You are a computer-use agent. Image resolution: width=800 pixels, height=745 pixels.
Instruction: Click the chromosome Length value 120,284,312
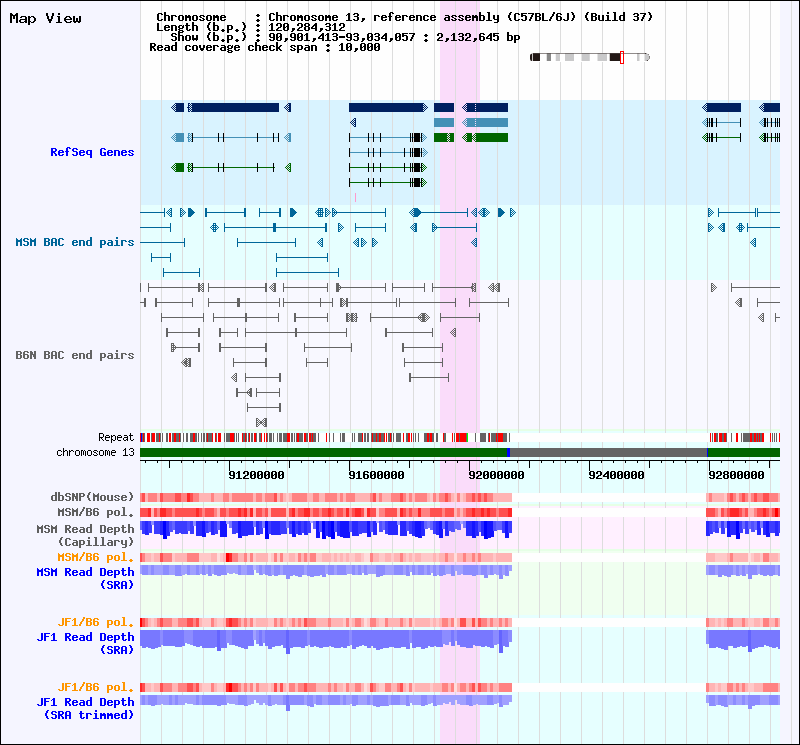click(x=307, y=27)
